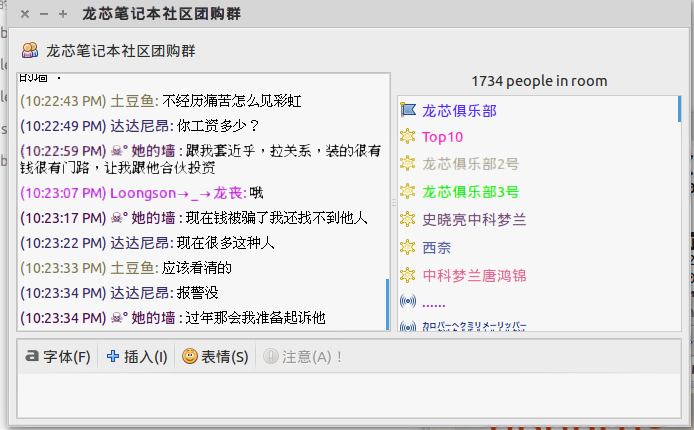This screenshot has height=430, width=694.
Task: Select user 龙芯俱乐部2号 in room list
Action: [470, 164]
